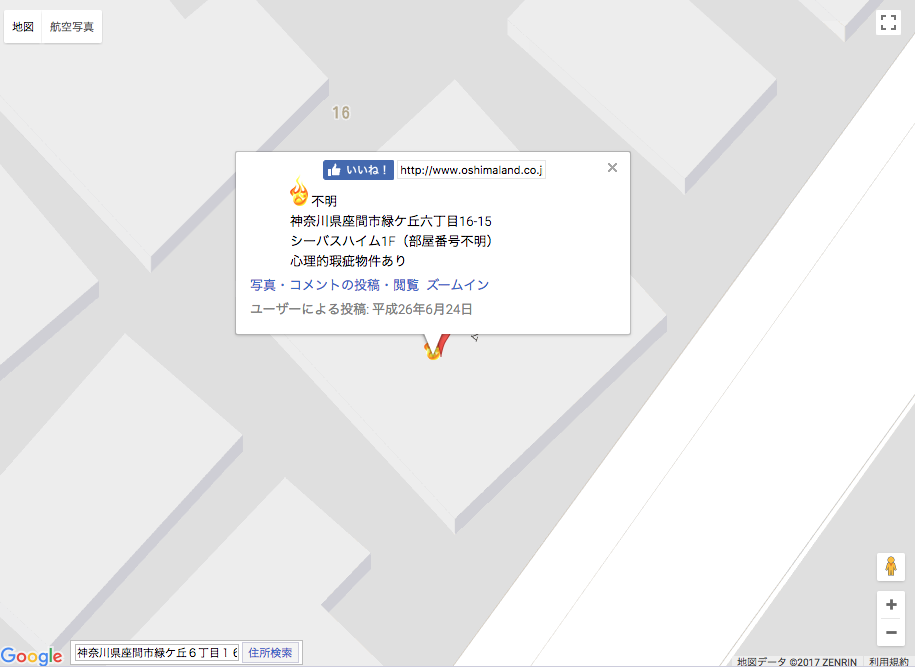Switch to 地図 map view
The image size is (916, 667).
pyautogui.click(x=23, y=27)
